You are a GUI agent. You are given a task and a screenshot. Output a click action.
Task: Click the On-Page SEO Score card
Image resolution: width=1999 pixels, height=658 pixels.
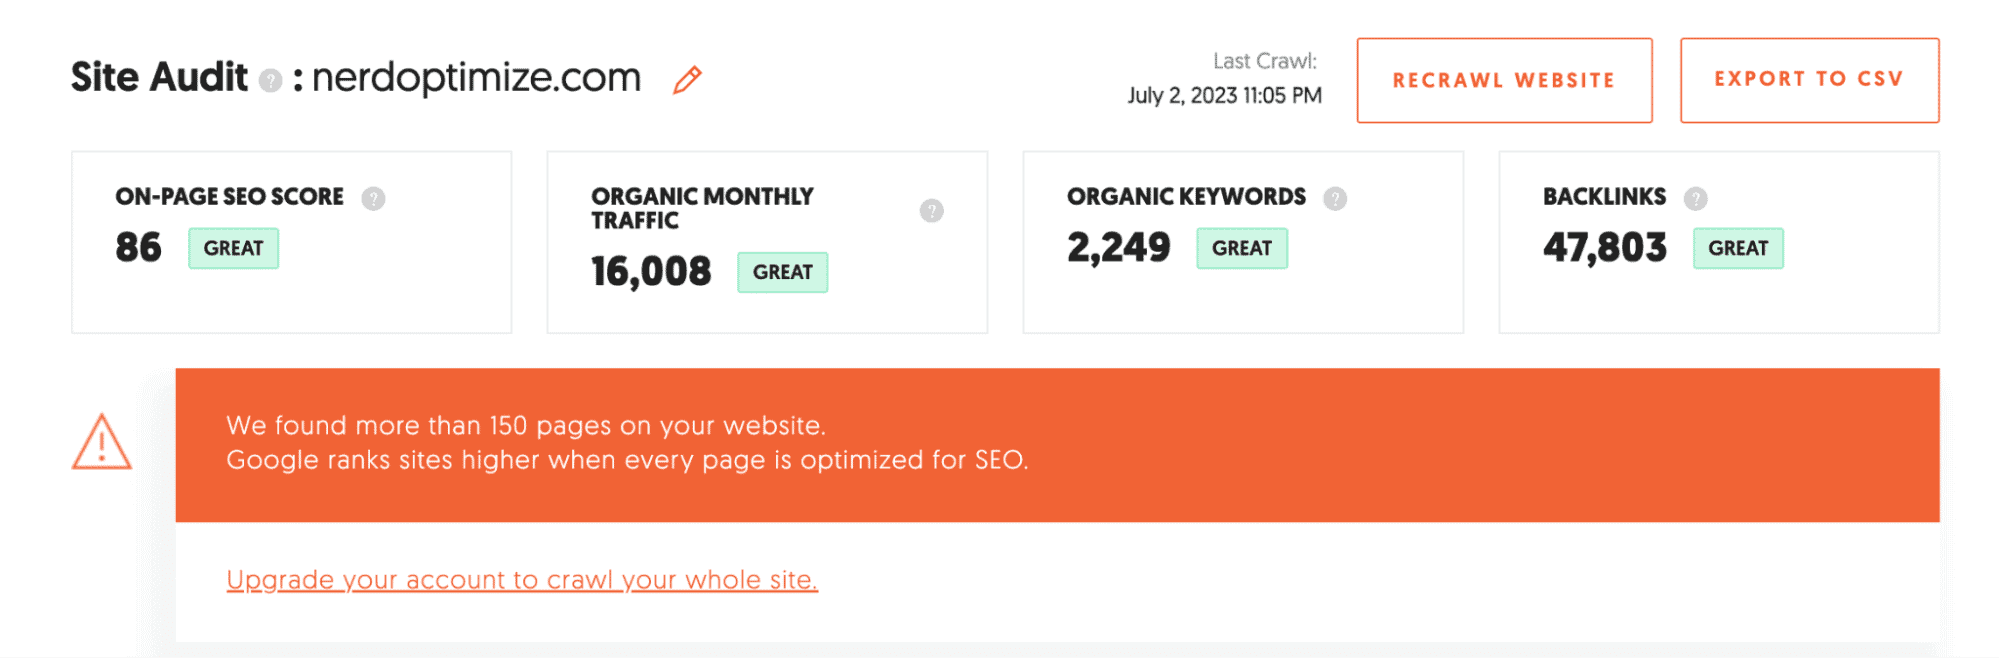click(x=291, y=241)
